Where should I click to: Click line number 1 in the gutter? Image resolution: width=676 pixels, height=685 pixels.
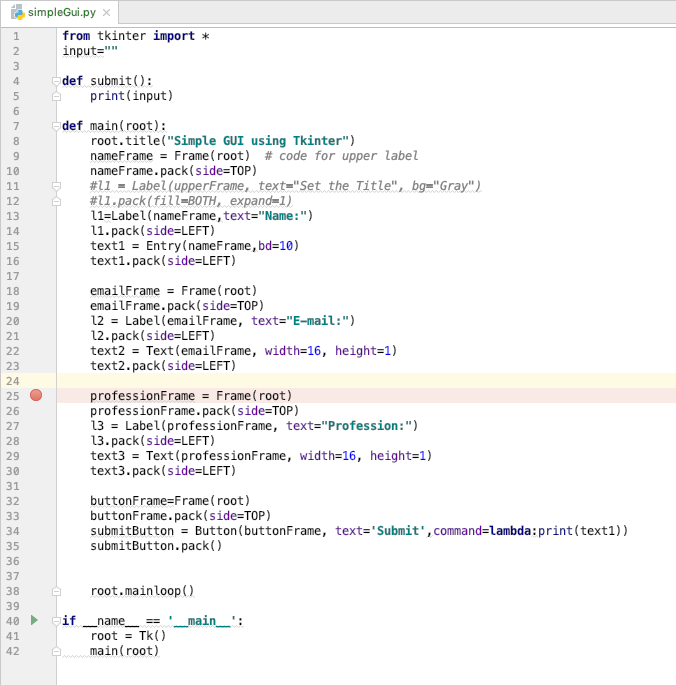(x=16, y=36)
